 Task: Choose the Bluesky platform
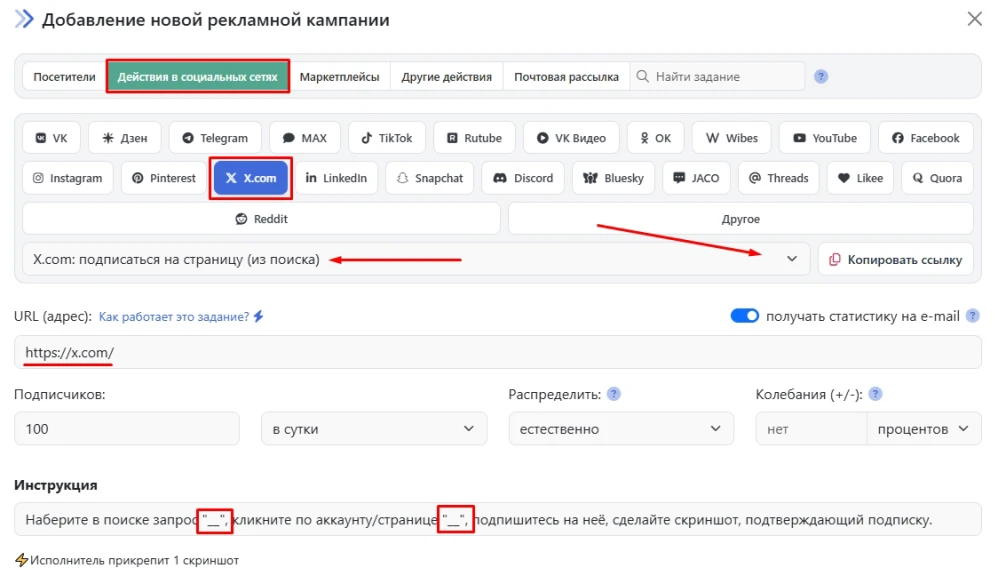613,178
